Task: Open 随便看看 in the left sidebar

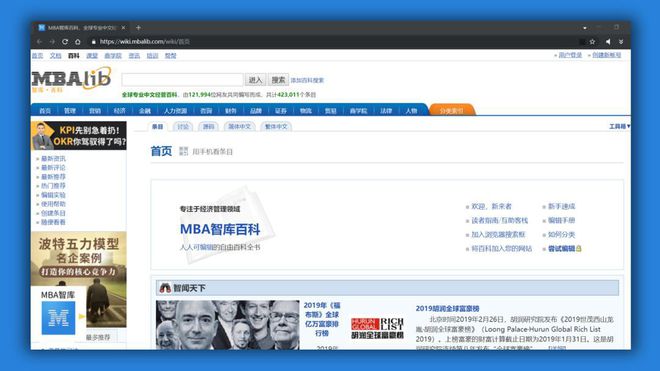Action: point(53,222)
